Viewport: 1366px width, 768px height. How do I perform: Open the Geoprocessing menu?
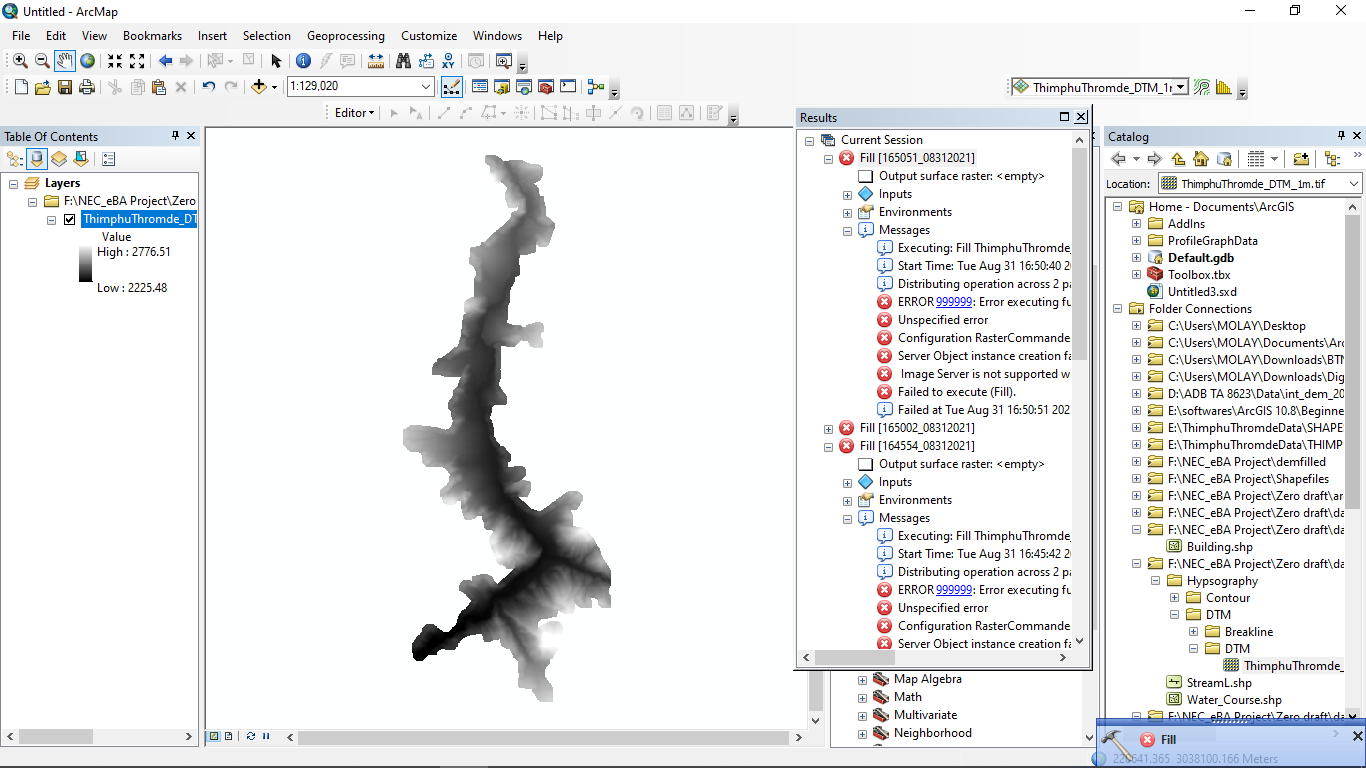[345, 35]
